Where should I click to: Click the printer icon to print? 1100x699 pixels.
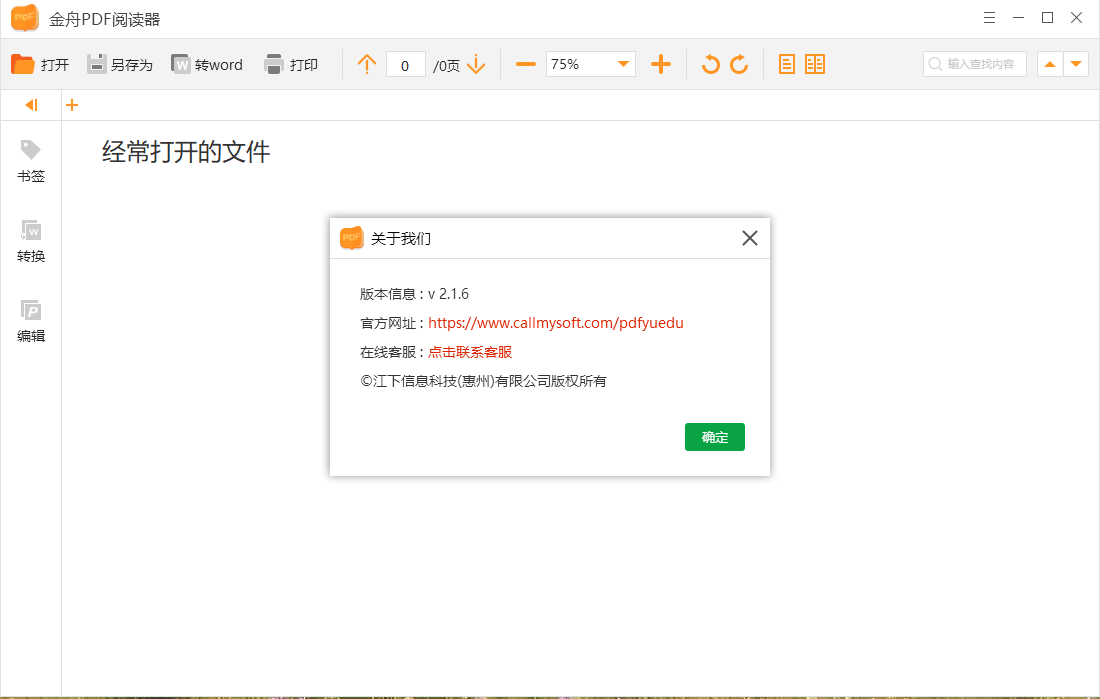pos(274,64)
